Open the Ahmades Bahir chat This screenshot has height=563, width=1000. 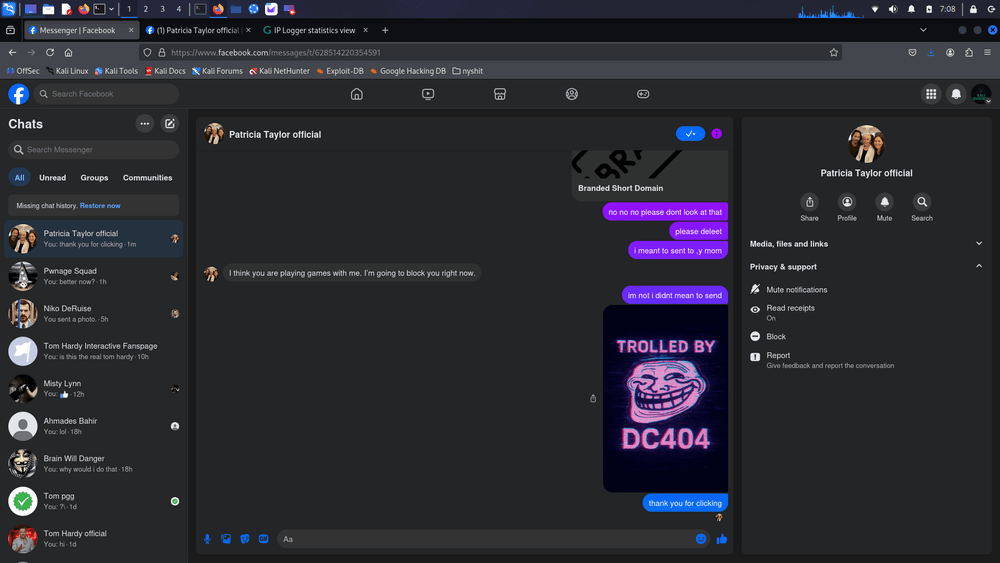[94, 426]
